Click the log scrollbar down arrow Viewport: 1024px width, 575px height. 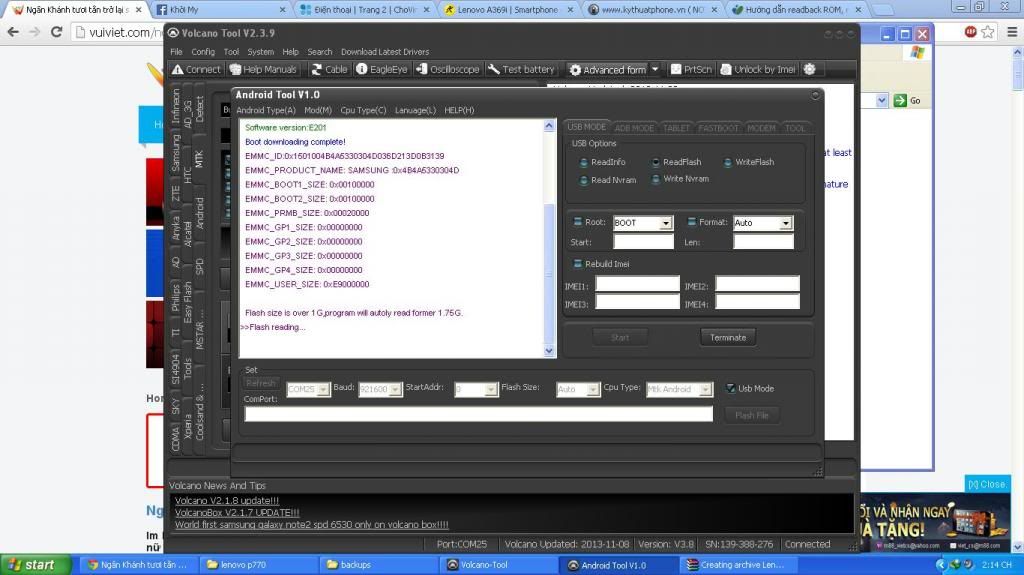[549, 351]
